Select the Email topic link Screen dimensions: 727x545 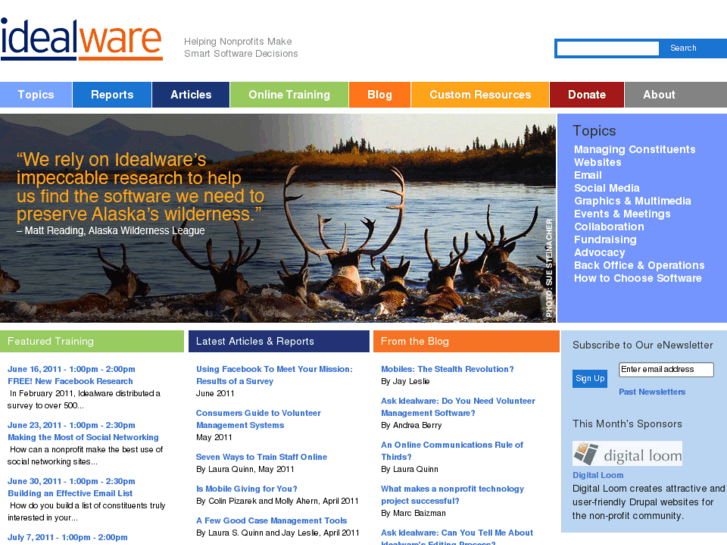pos(588,175)
